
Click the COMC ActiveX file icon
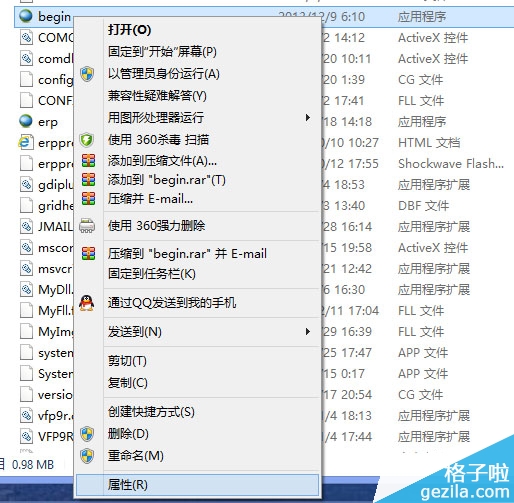point(26,37)
